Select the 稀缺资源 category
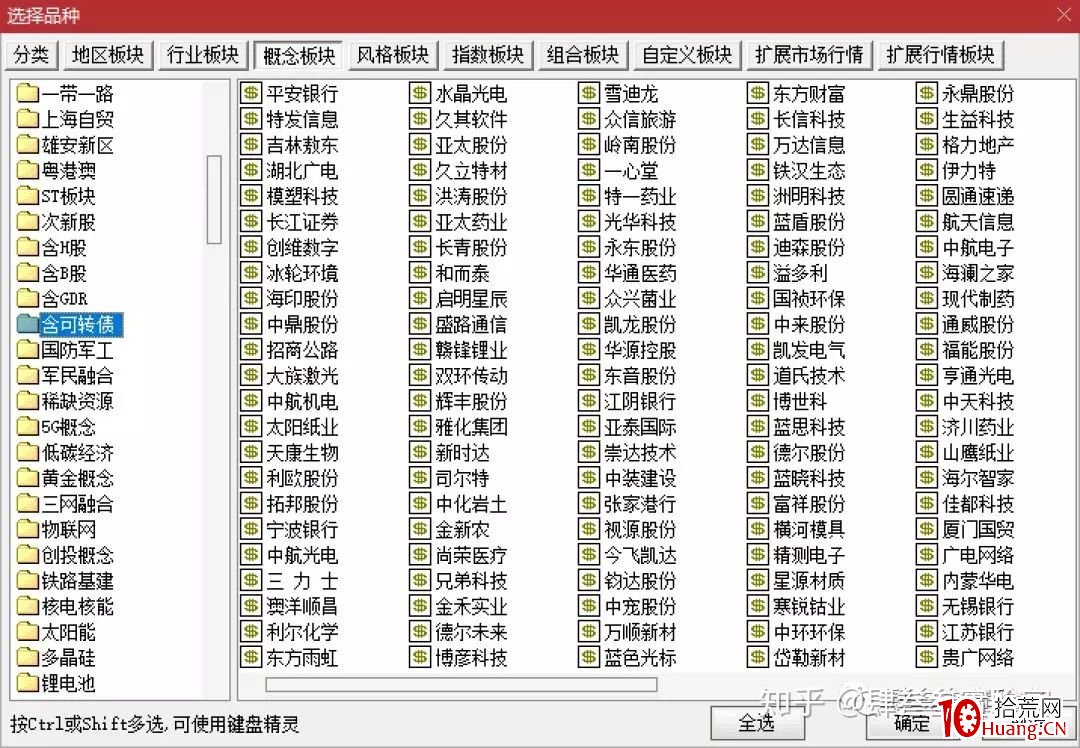The image size is (1080, 748). coord(77,401)
